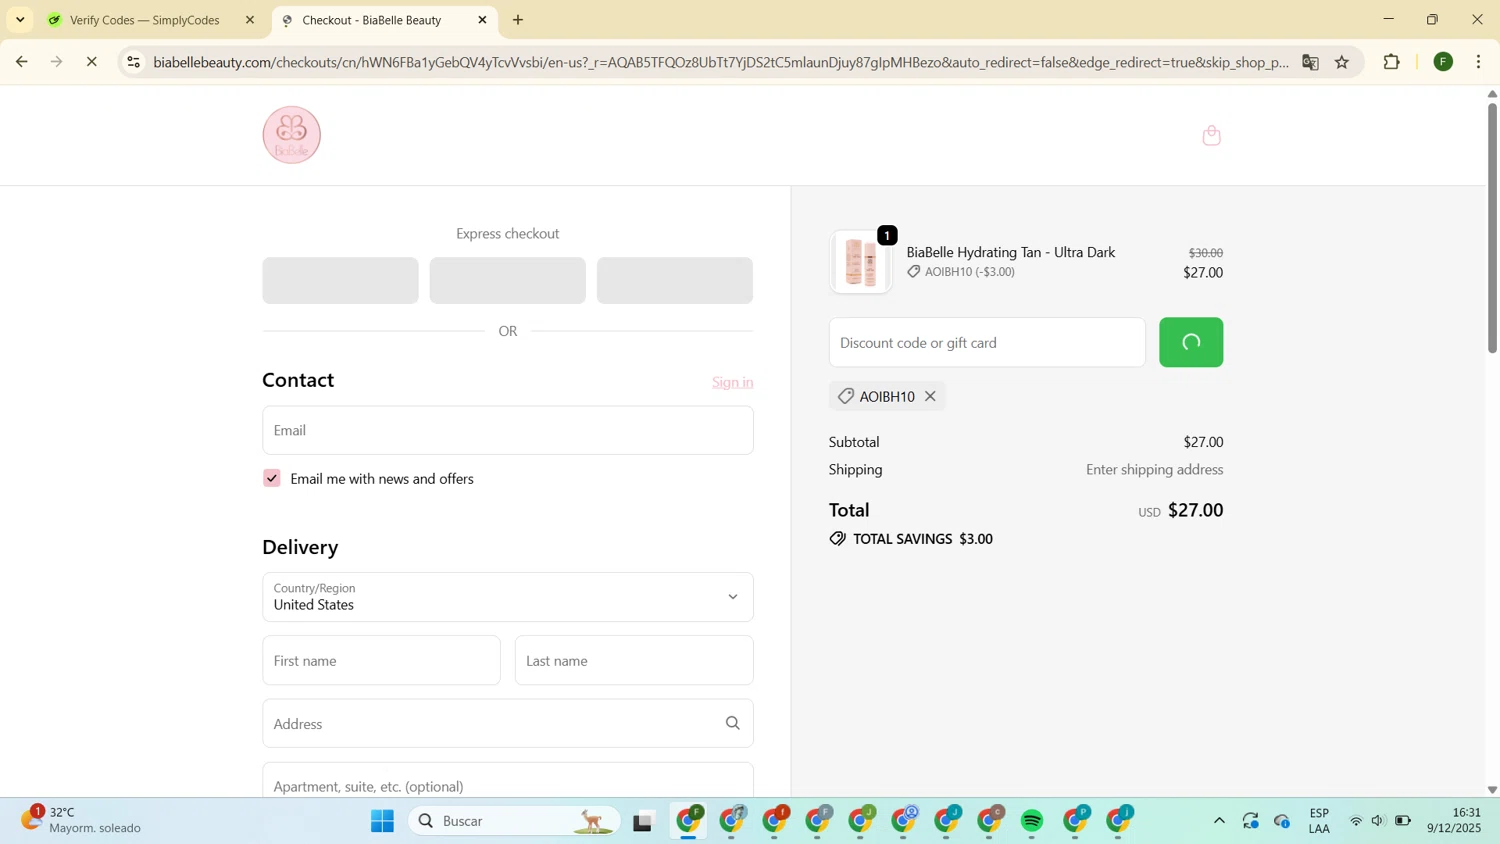The image size is (1500, 844).
Task: Go back to previous page
Action: pyautogui.click(x=21, y=62)
